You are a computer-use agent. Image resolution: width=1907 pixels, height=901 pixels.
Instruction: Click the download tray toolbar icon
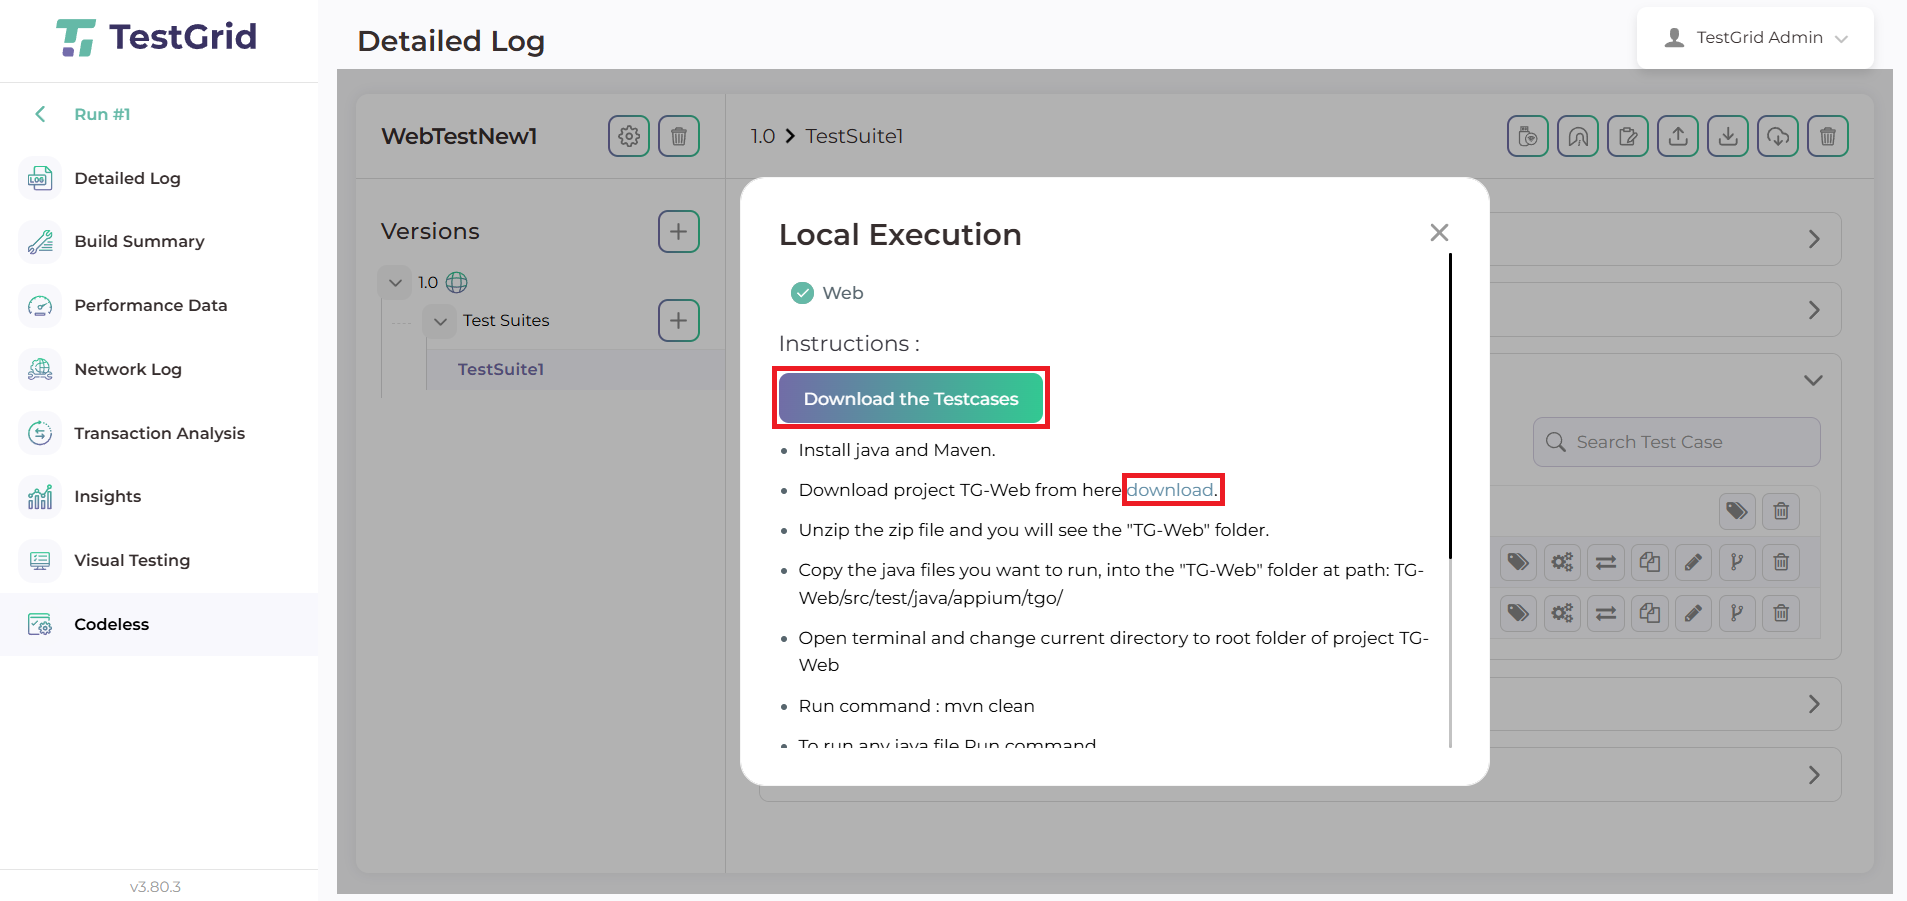coord(1728,136)
